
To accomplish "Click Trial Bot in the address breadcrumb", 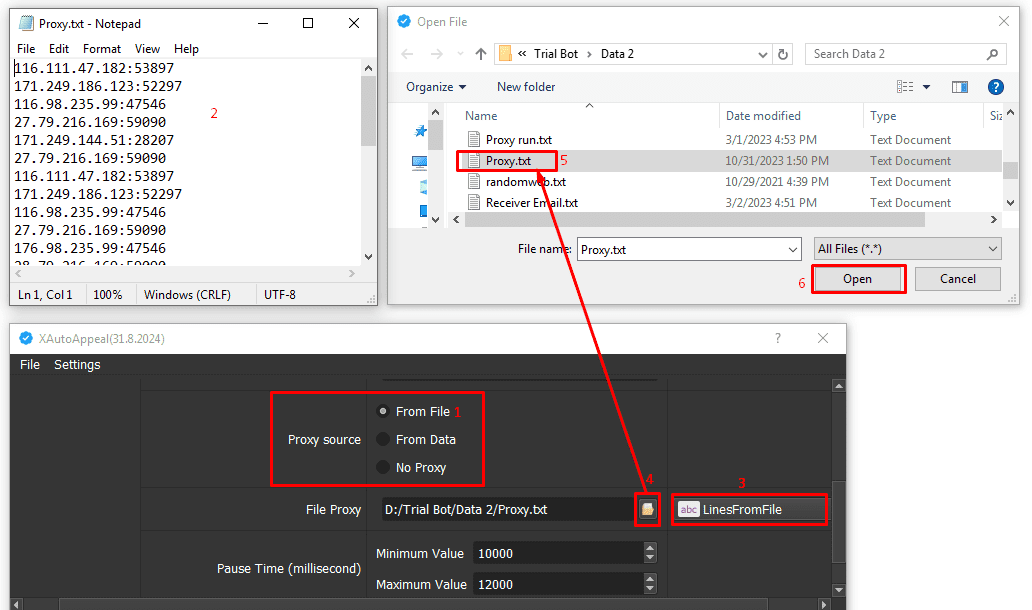I will coord(555,54).
